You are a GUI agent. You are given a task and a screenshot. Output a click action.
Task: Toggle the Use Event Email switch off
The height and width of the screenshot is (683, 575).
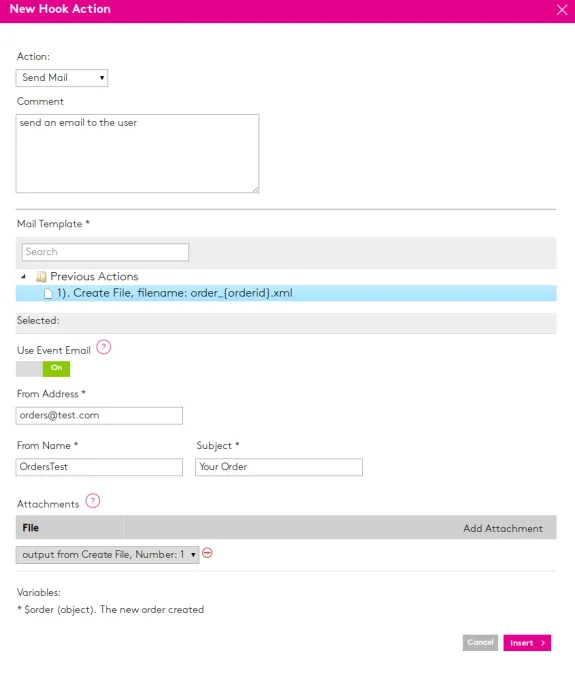coord(43,369)
